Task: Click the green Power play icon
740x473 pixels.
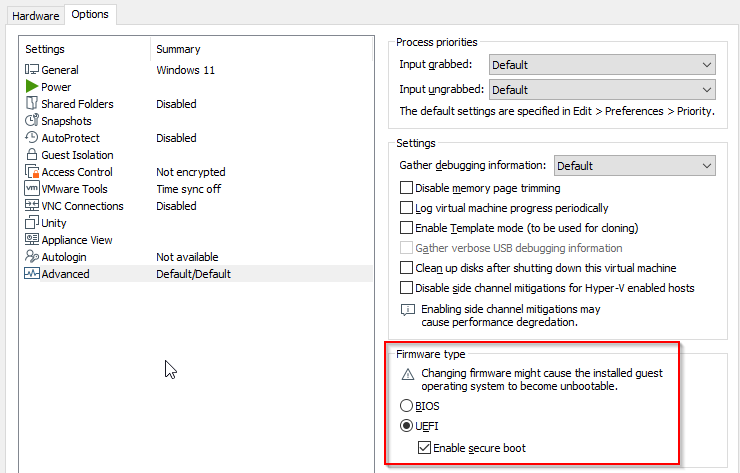Action: click(x=32, y=86)
